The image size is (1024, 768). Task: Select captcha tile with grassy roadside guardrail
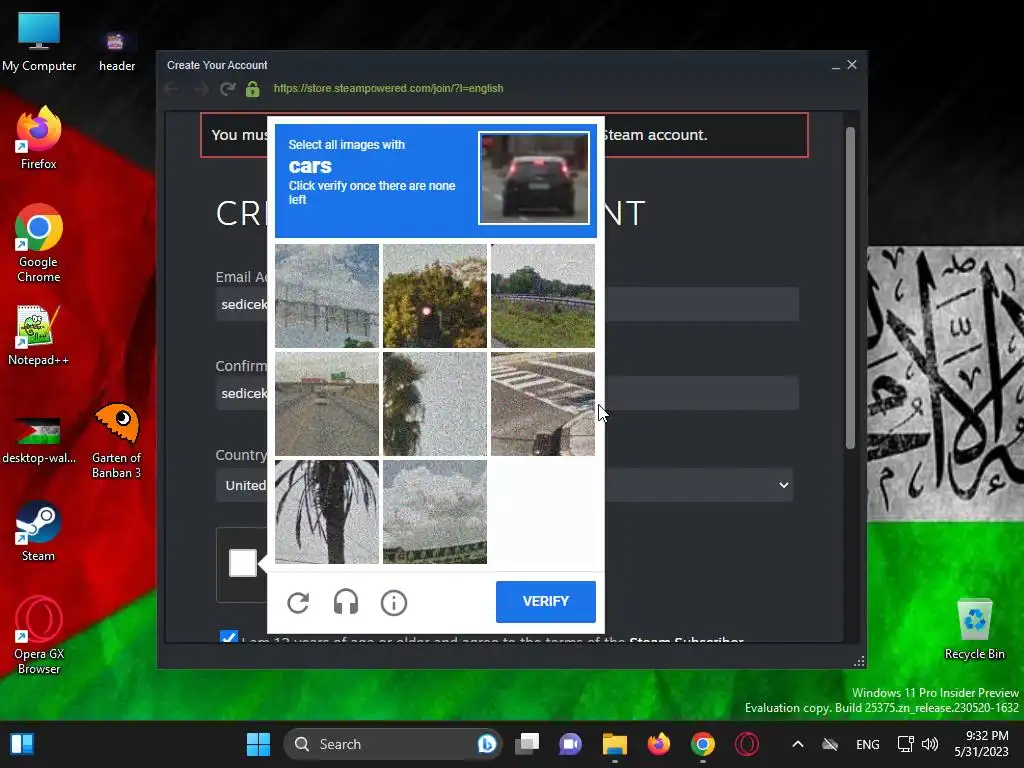click(x=543, y=296)
